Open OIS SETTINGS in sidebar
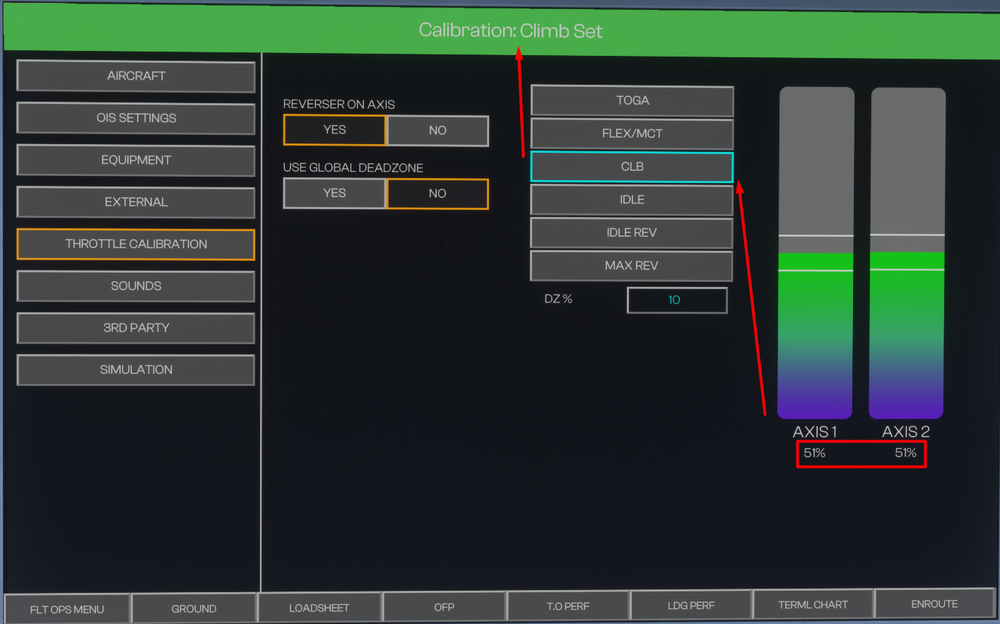This screenshot has height=624, width=1000. coord(136,118)
